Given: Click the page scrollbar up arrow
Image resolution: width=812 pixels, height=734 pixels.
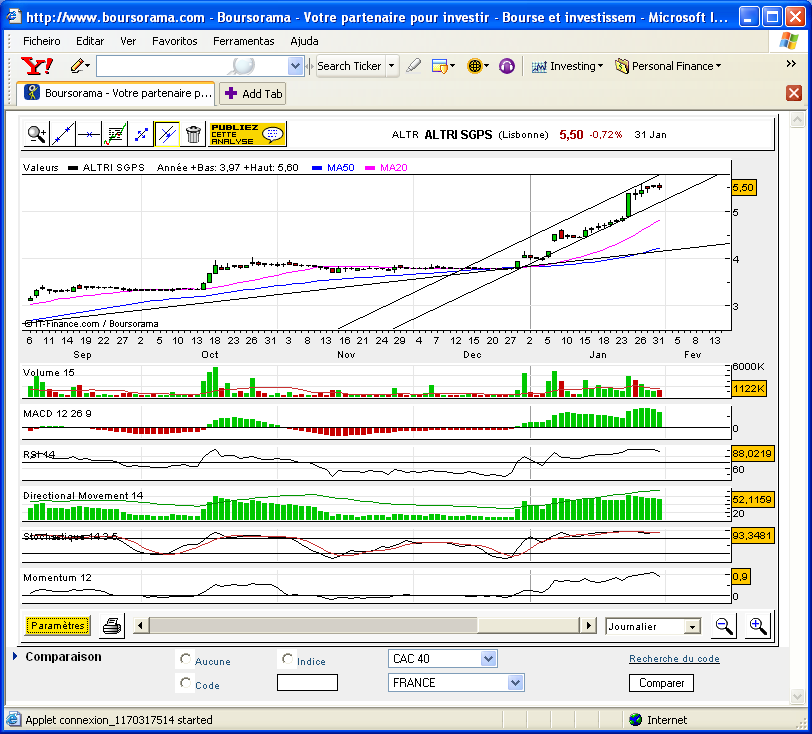Looking at the screenshot, I should 798,120.
